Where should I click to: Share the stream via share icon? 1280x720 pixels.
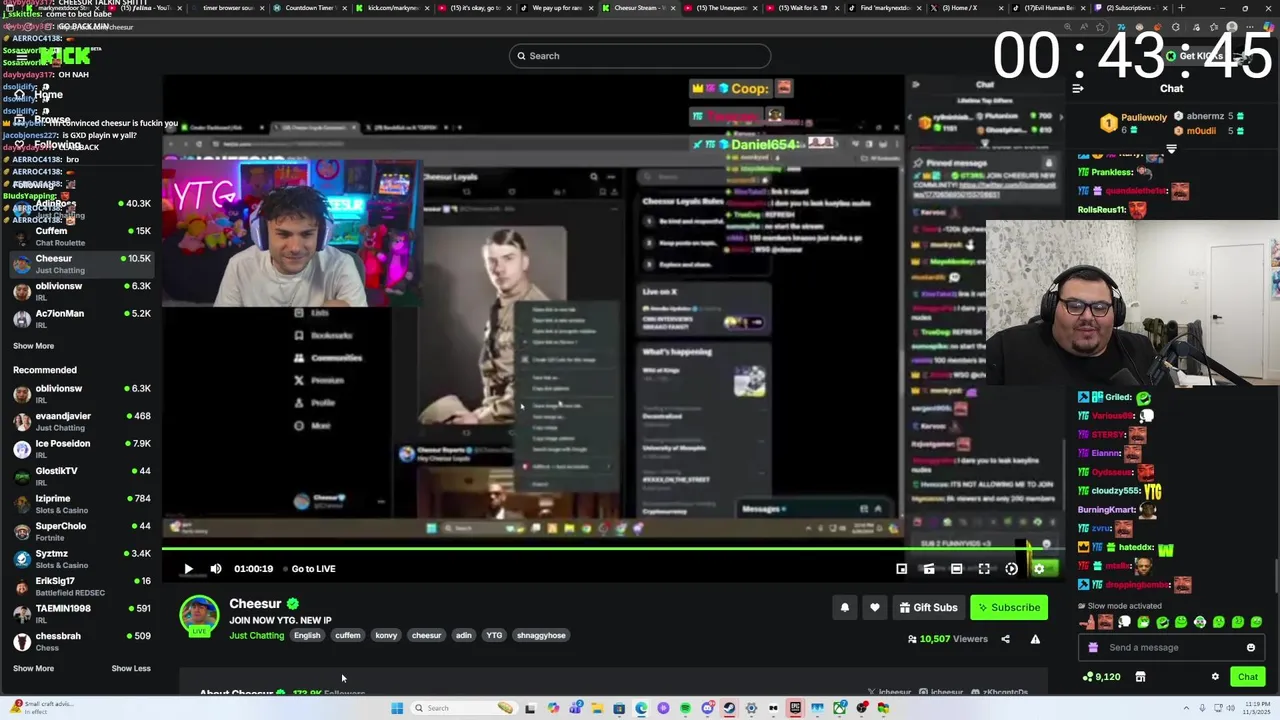coord(1005,639)
